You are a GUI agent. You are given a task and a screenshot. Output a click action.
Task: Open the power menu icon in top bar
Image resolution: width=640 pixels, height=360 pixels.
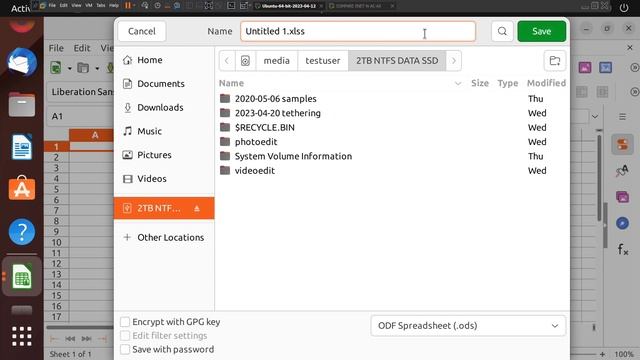coord(624,7)
